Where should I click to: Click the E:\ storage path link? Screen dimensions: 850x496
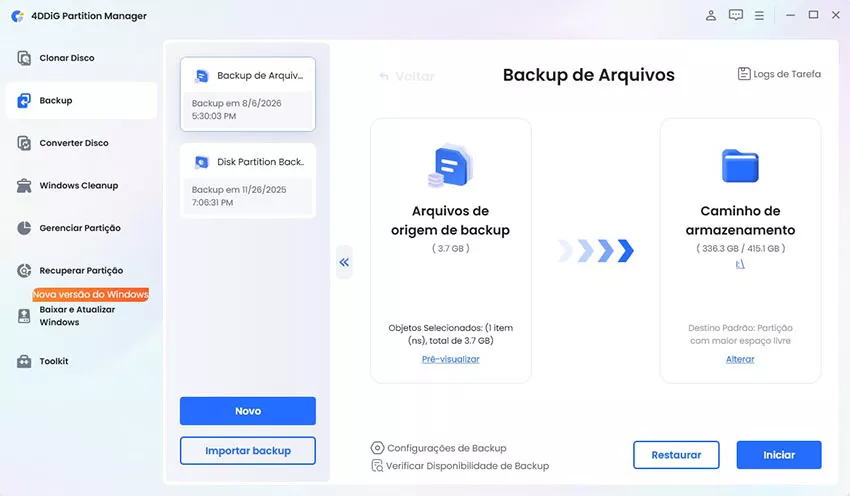coord(740,264)
